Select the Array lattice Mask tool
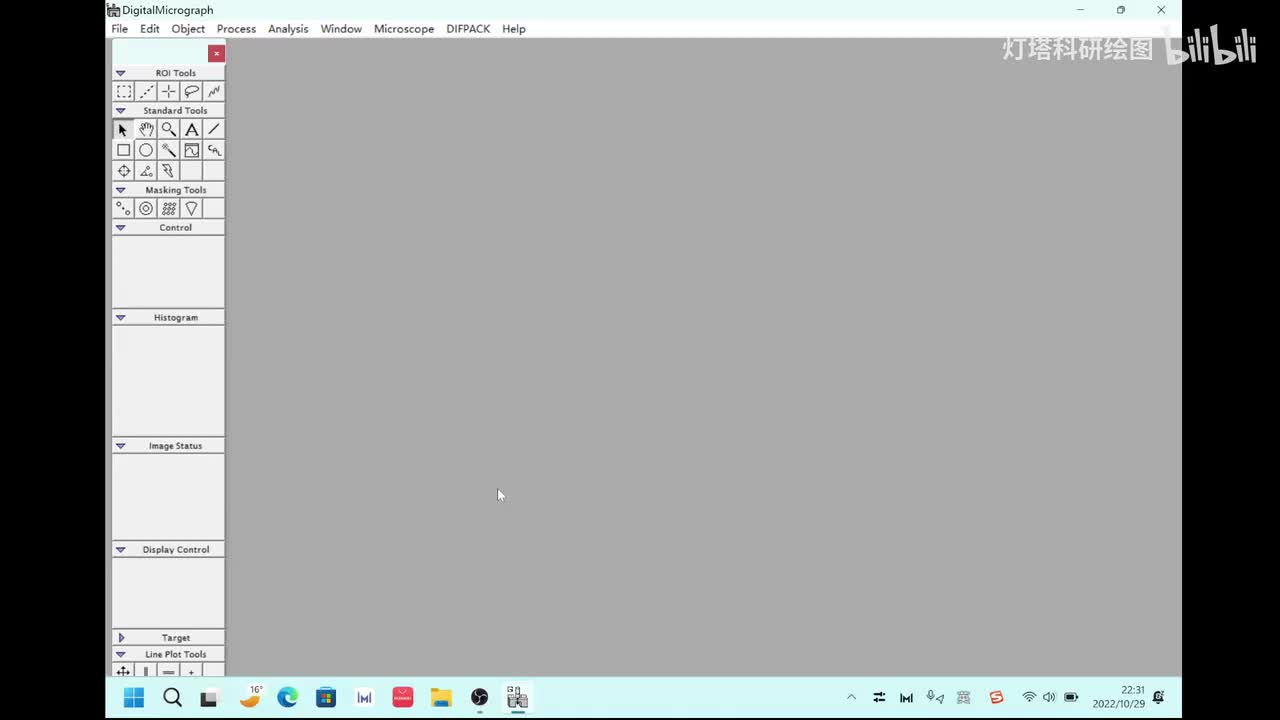 coord(169,208)
